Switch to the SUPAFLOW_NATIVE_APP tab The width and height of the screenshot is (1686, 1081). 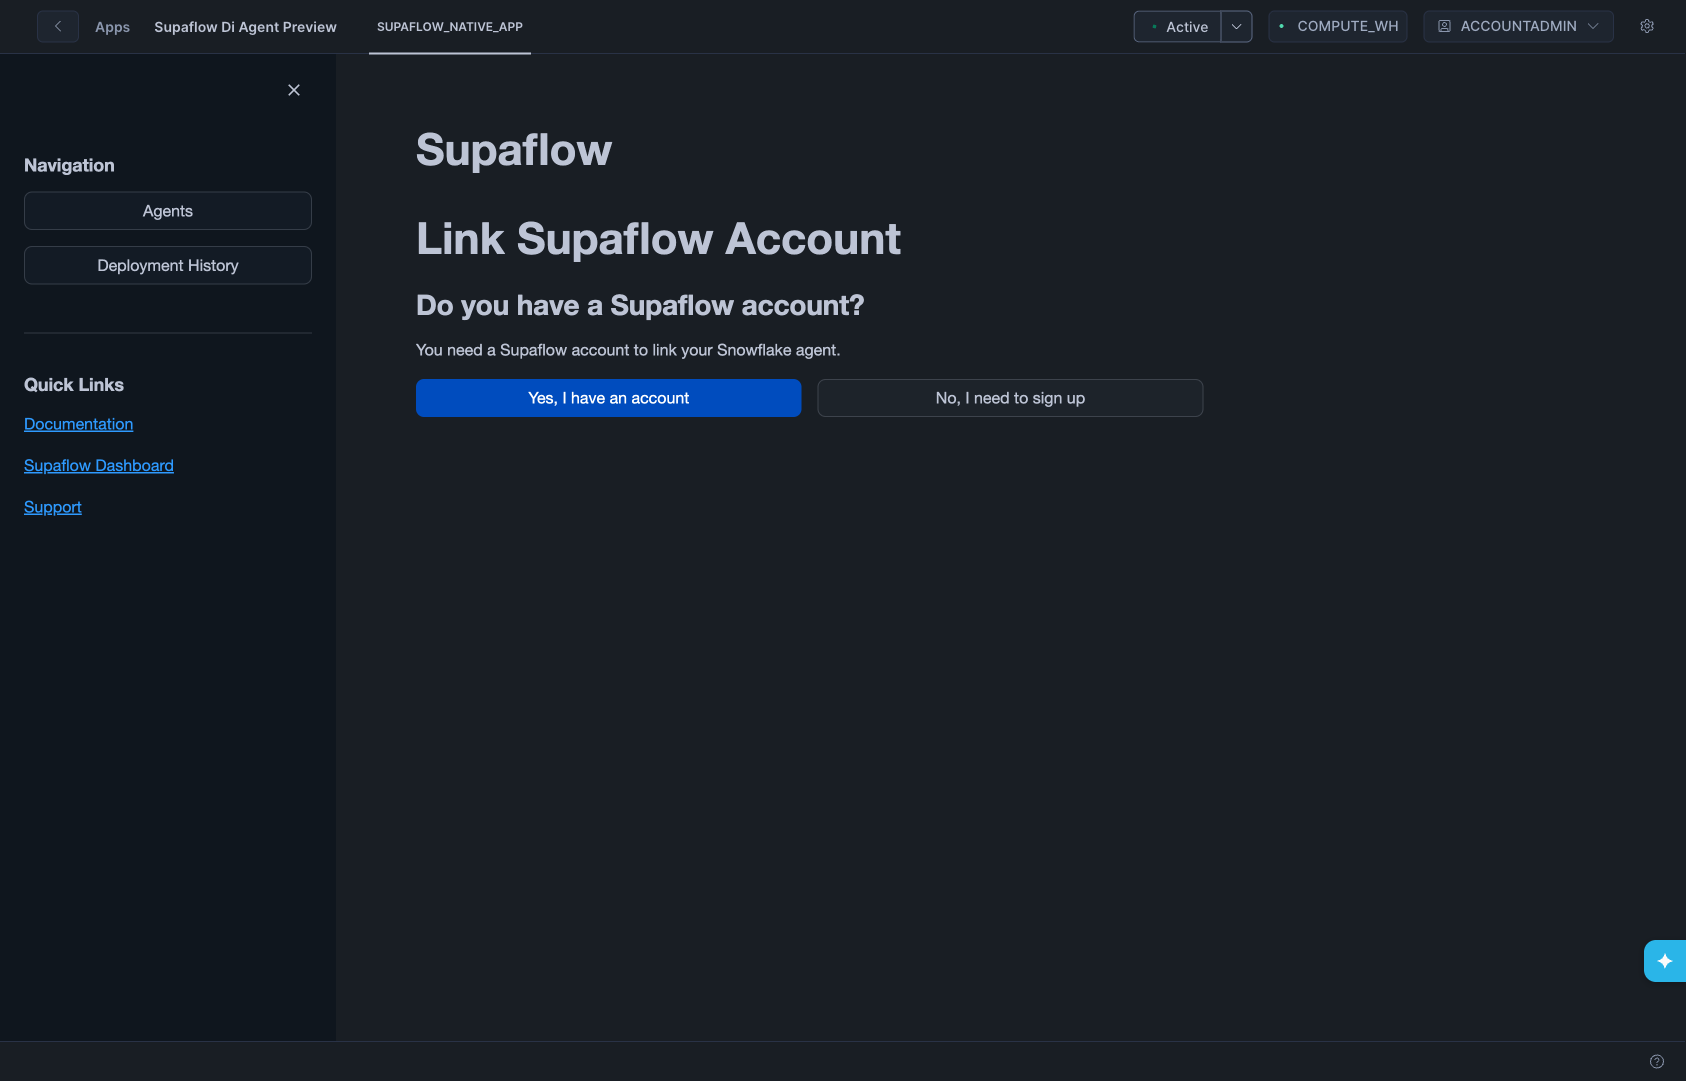click(x=449, y=27)
